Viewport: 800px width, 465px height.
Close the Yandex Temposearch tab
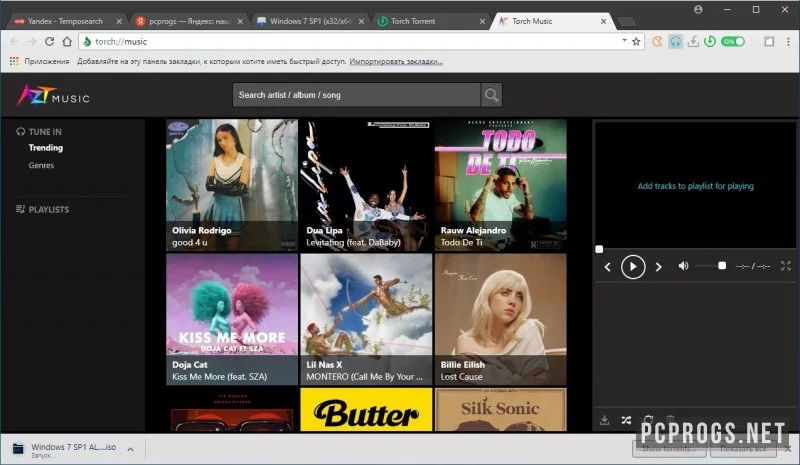click(x=119, y=21)
